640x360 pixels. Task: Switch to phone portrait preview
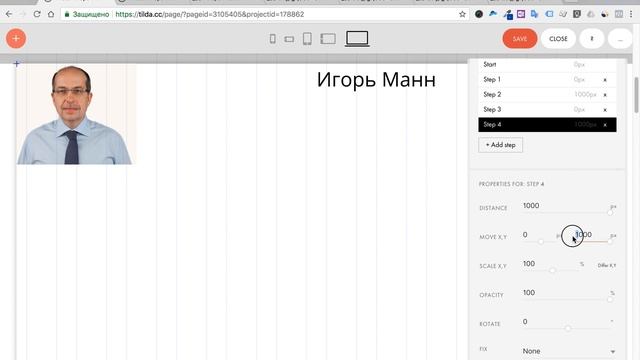coord(272,39)
